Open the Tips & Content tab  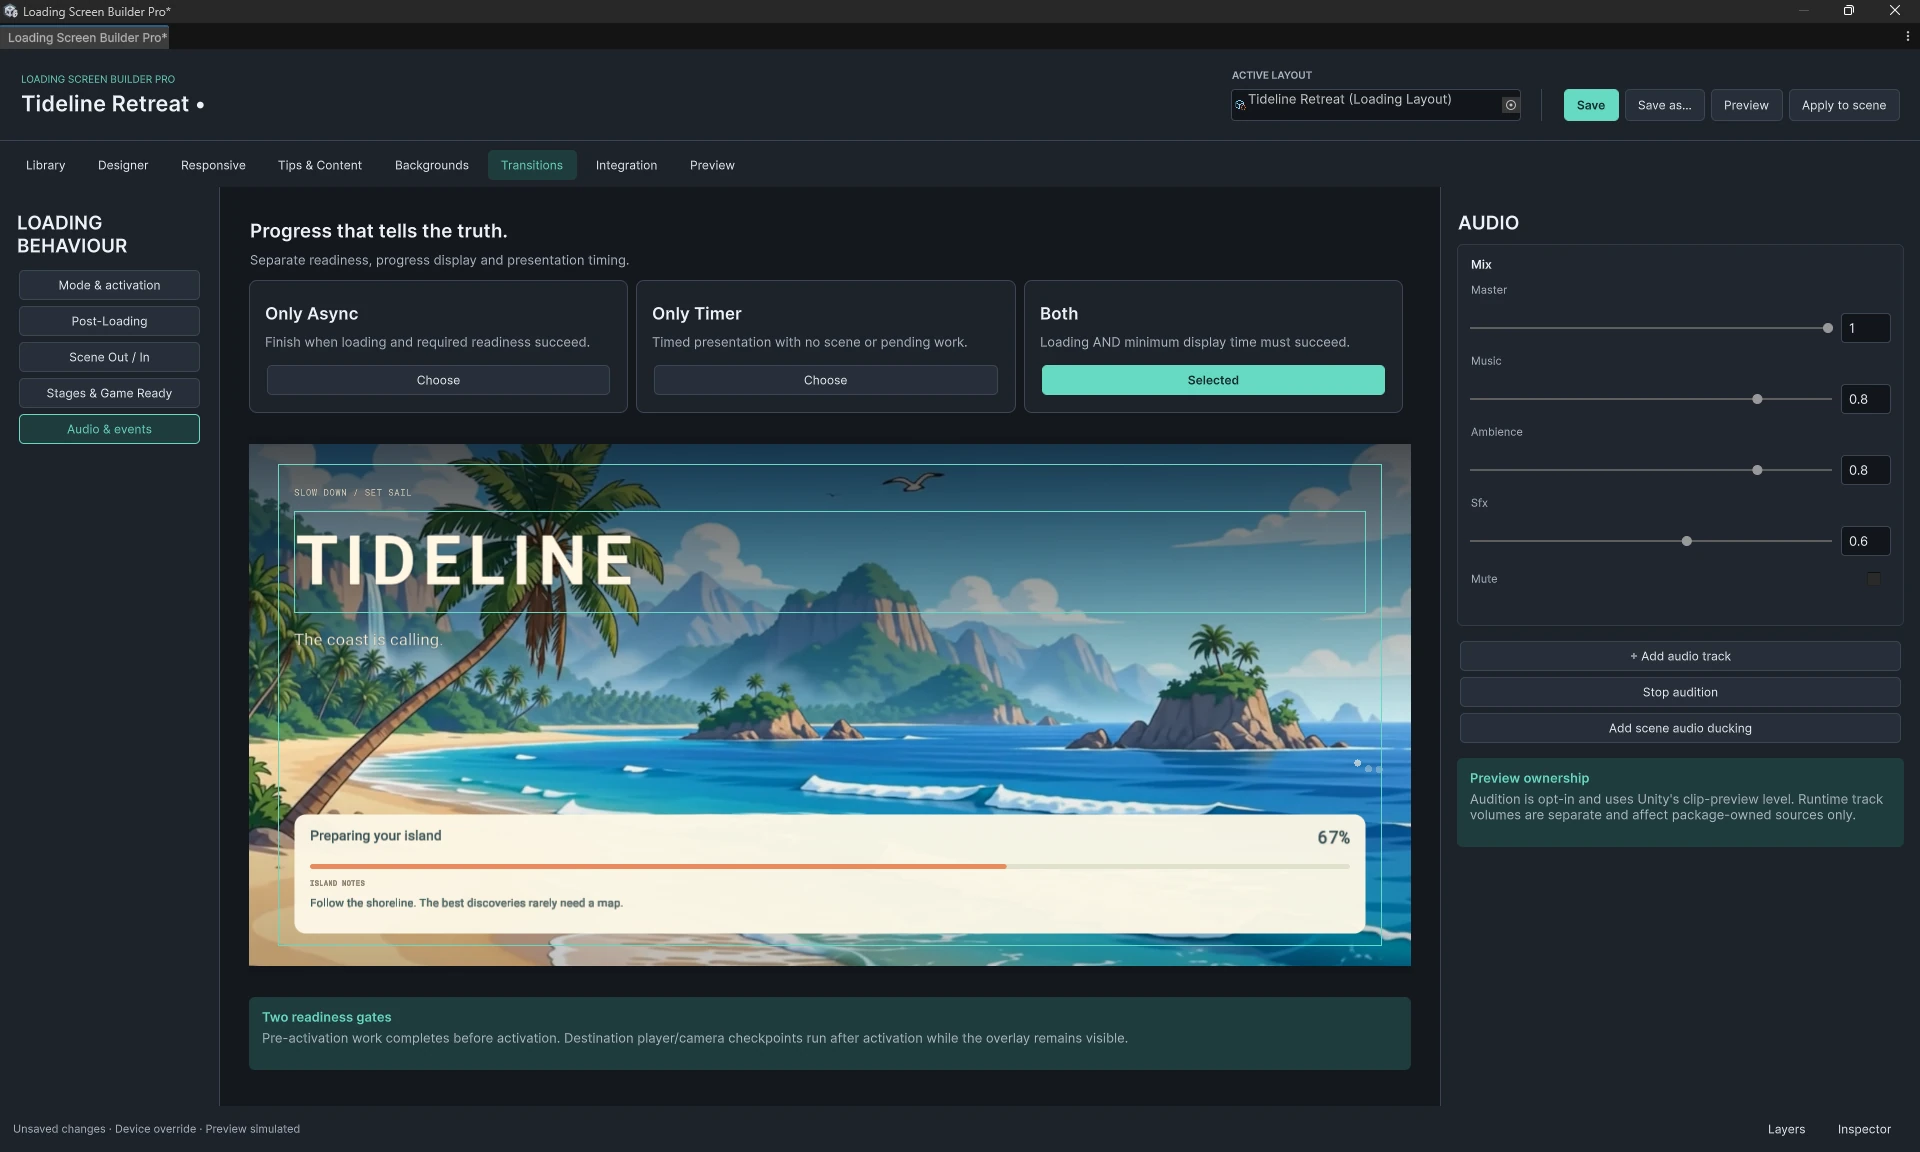(x=320, y=165)
